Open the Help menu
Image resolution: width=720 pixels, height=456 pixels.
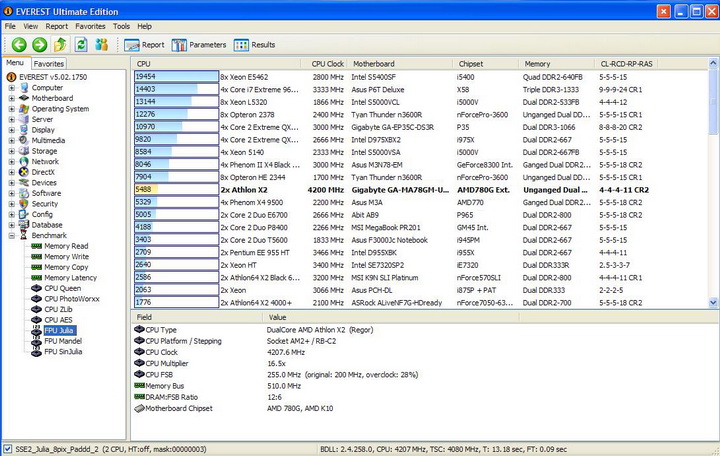coord(145,26)
